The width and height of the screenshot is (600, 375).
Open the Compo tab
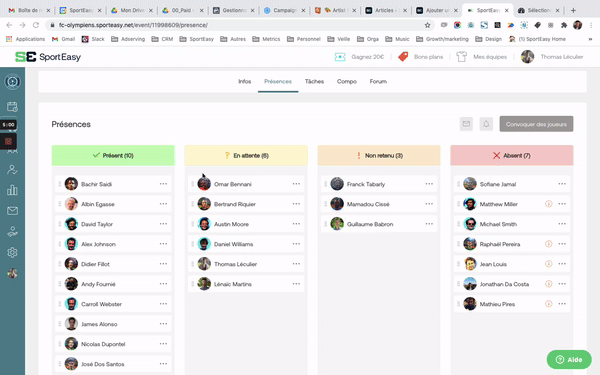point(347,82)
